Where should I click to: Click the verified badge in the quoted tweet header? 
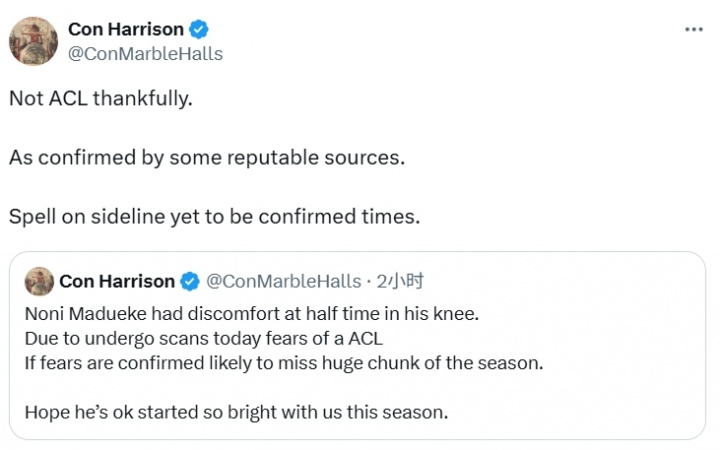point(190,281)
